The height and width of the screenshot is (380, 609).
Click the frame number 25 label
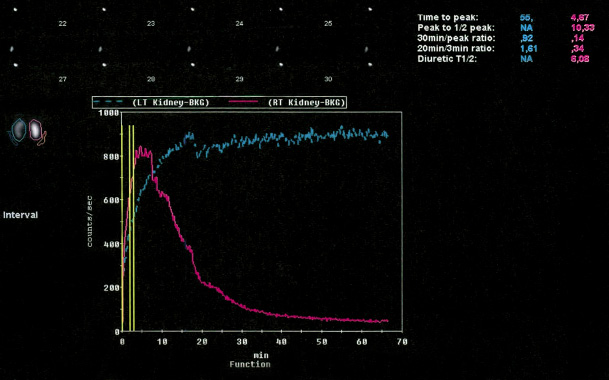click(x=328, y=24)
